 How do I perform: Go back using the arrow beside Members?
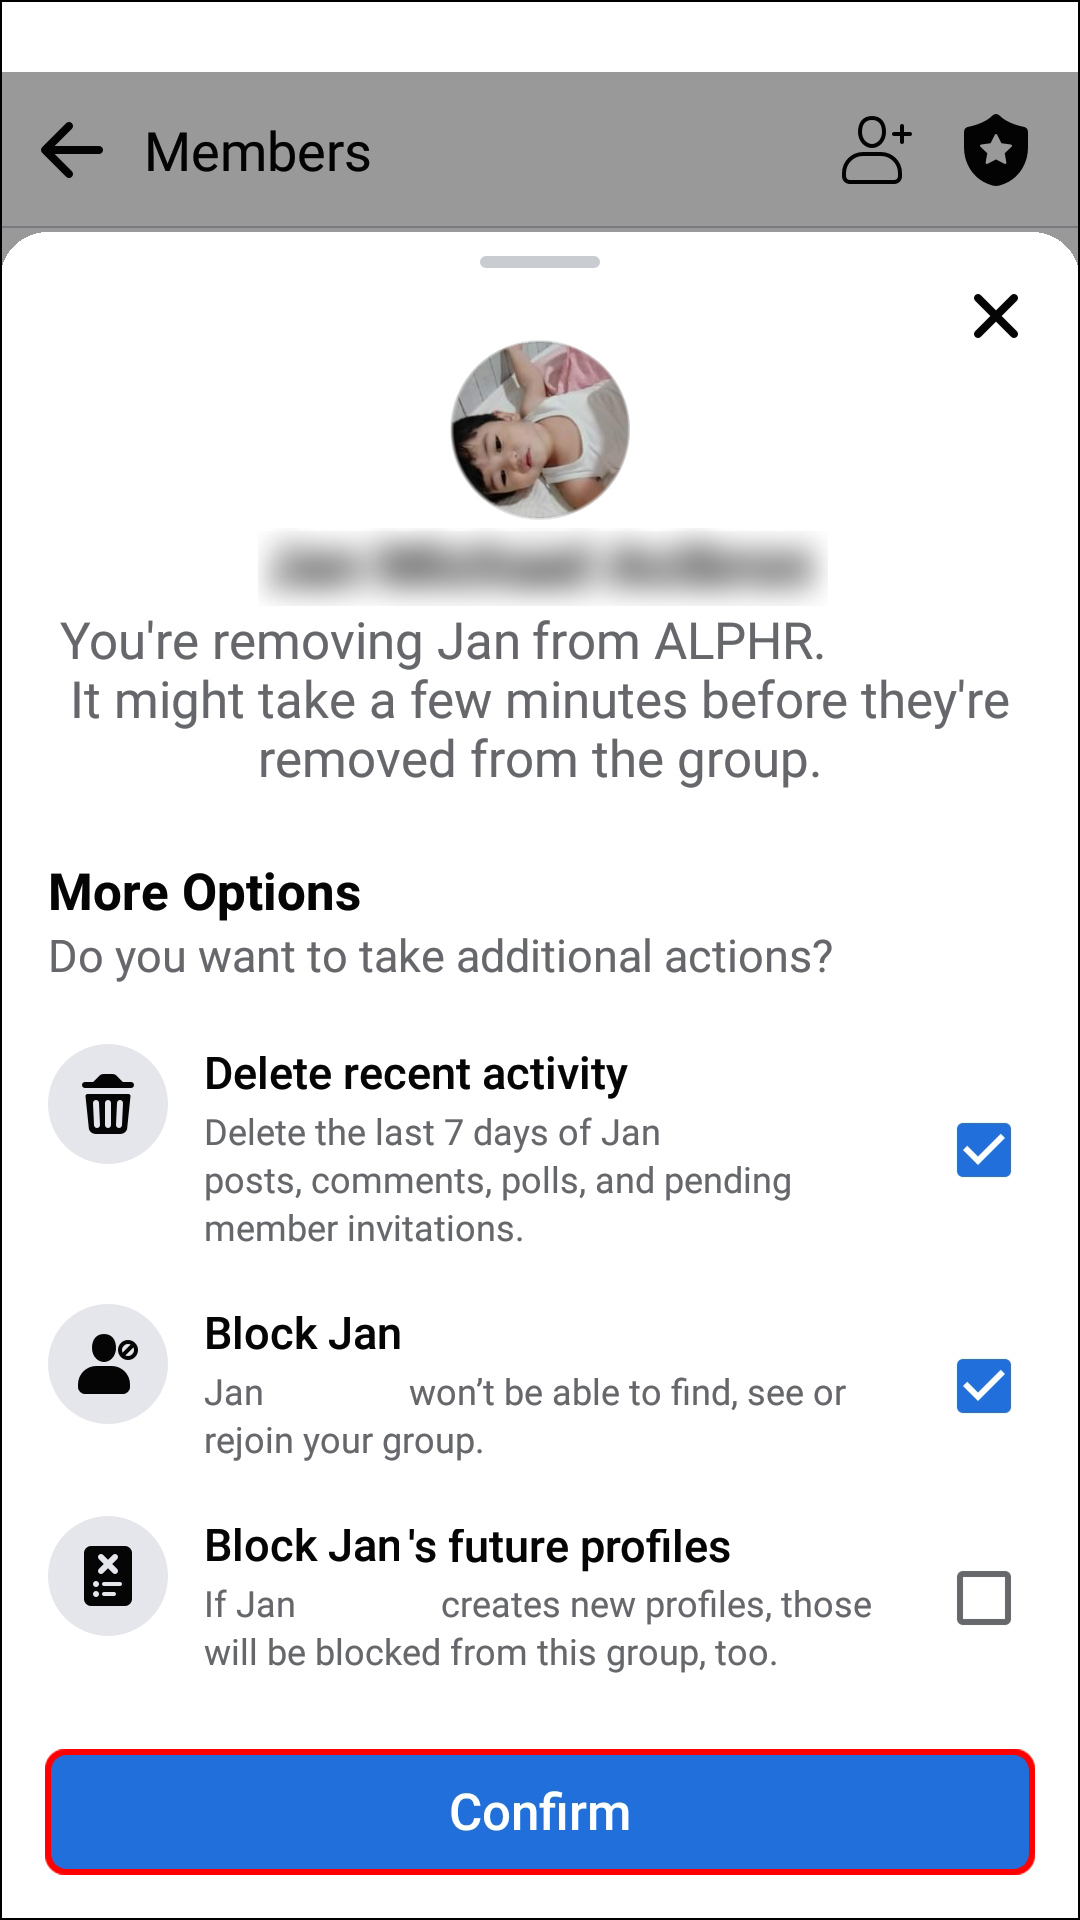pos(72,151)
